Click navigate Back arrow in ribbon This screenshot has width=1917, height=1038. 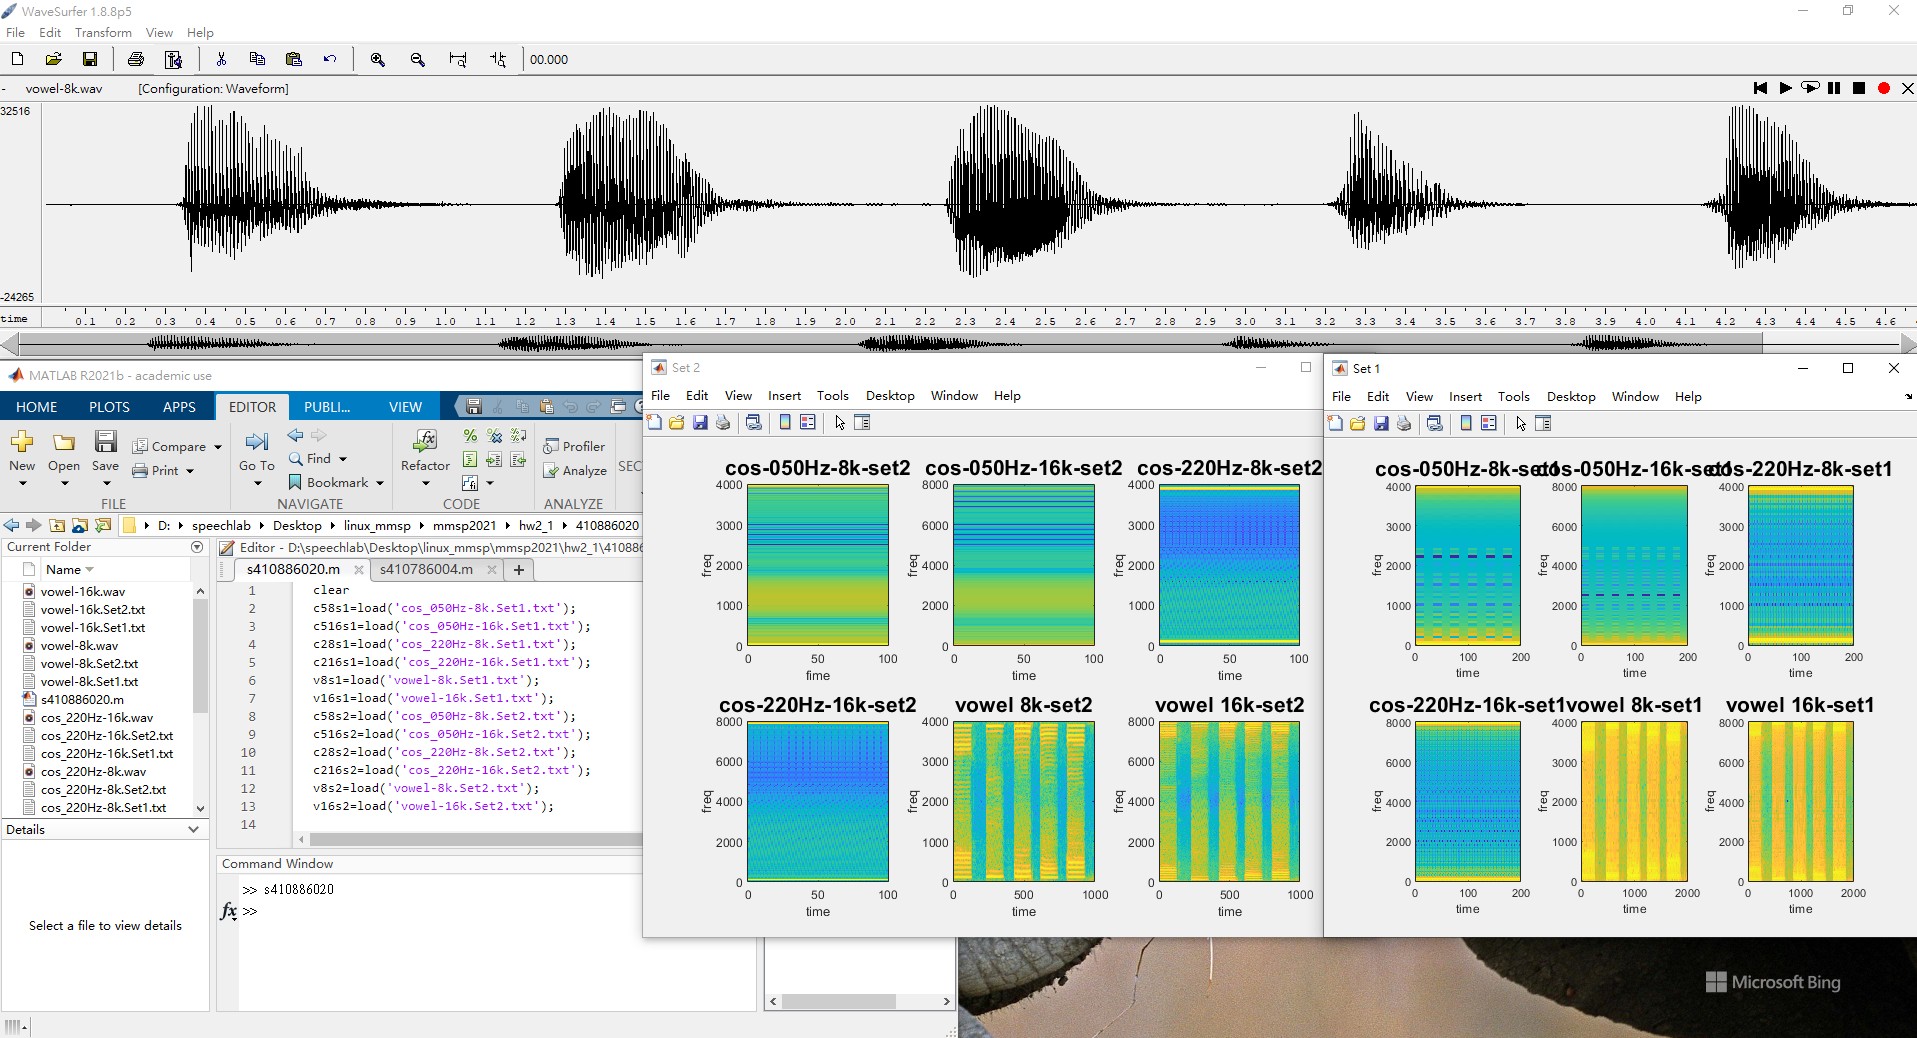[x=295, y=435]
